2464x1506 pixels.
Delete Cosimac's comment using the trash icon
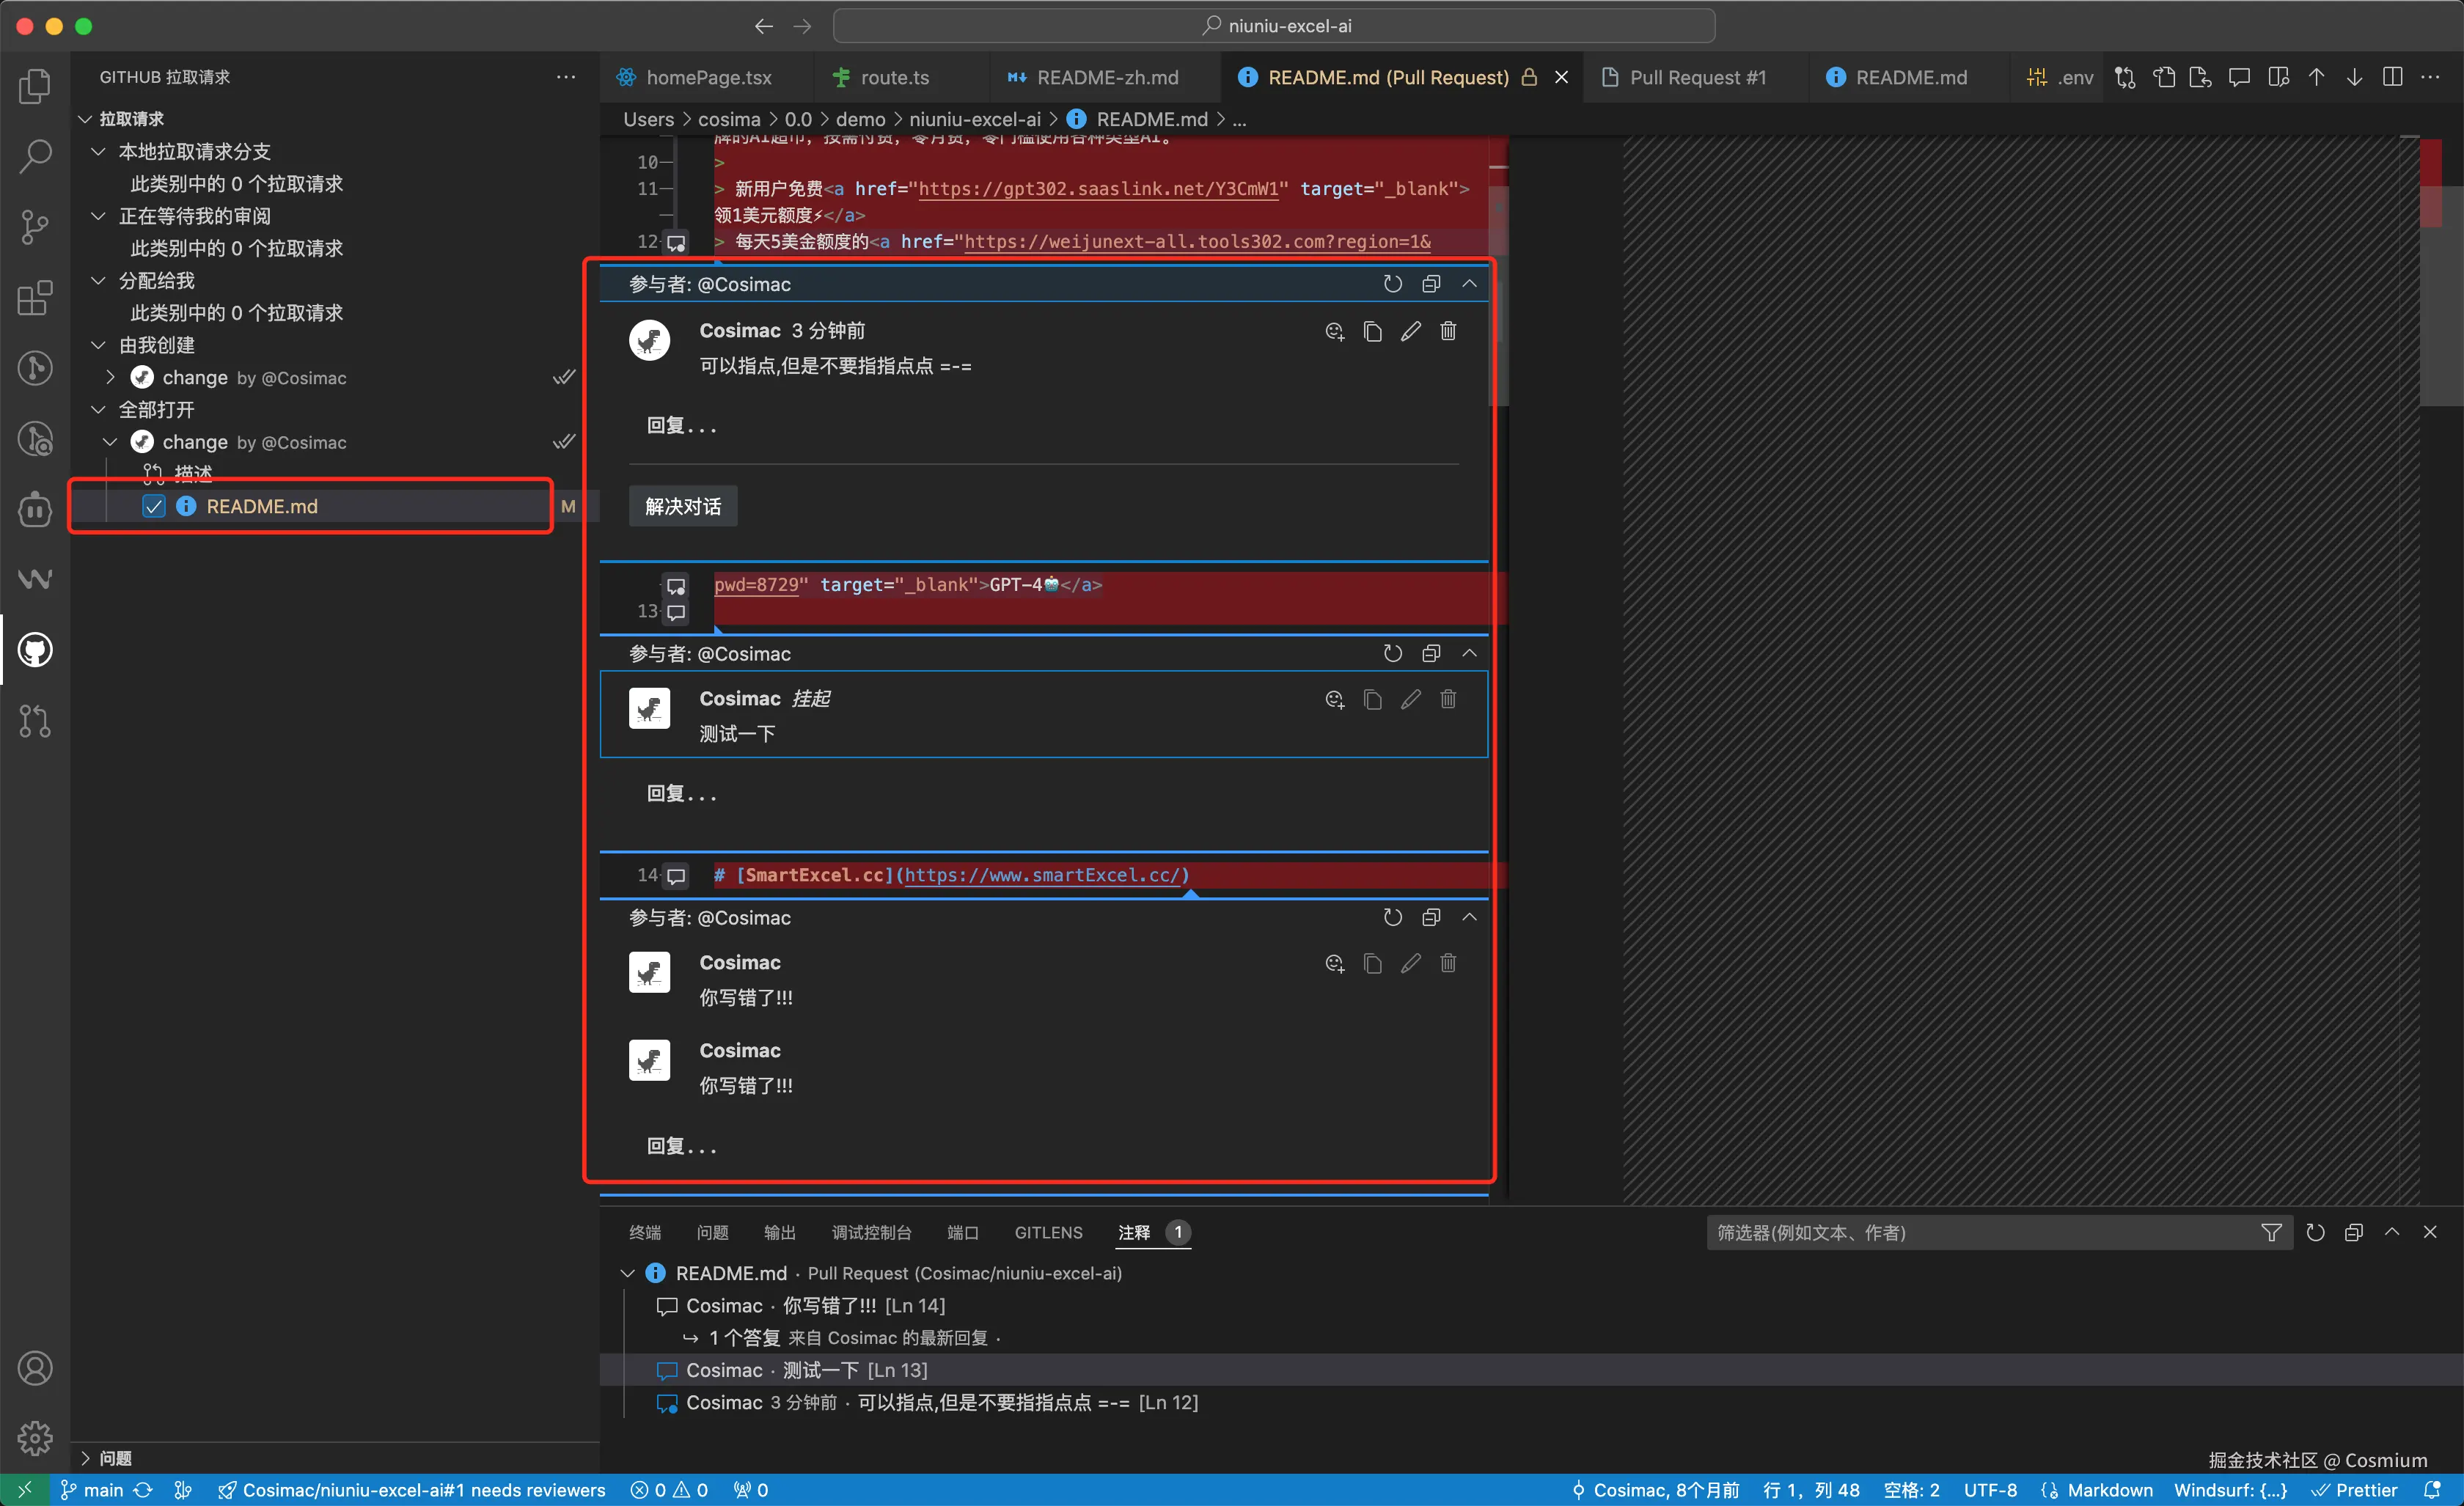point(1449,330)
